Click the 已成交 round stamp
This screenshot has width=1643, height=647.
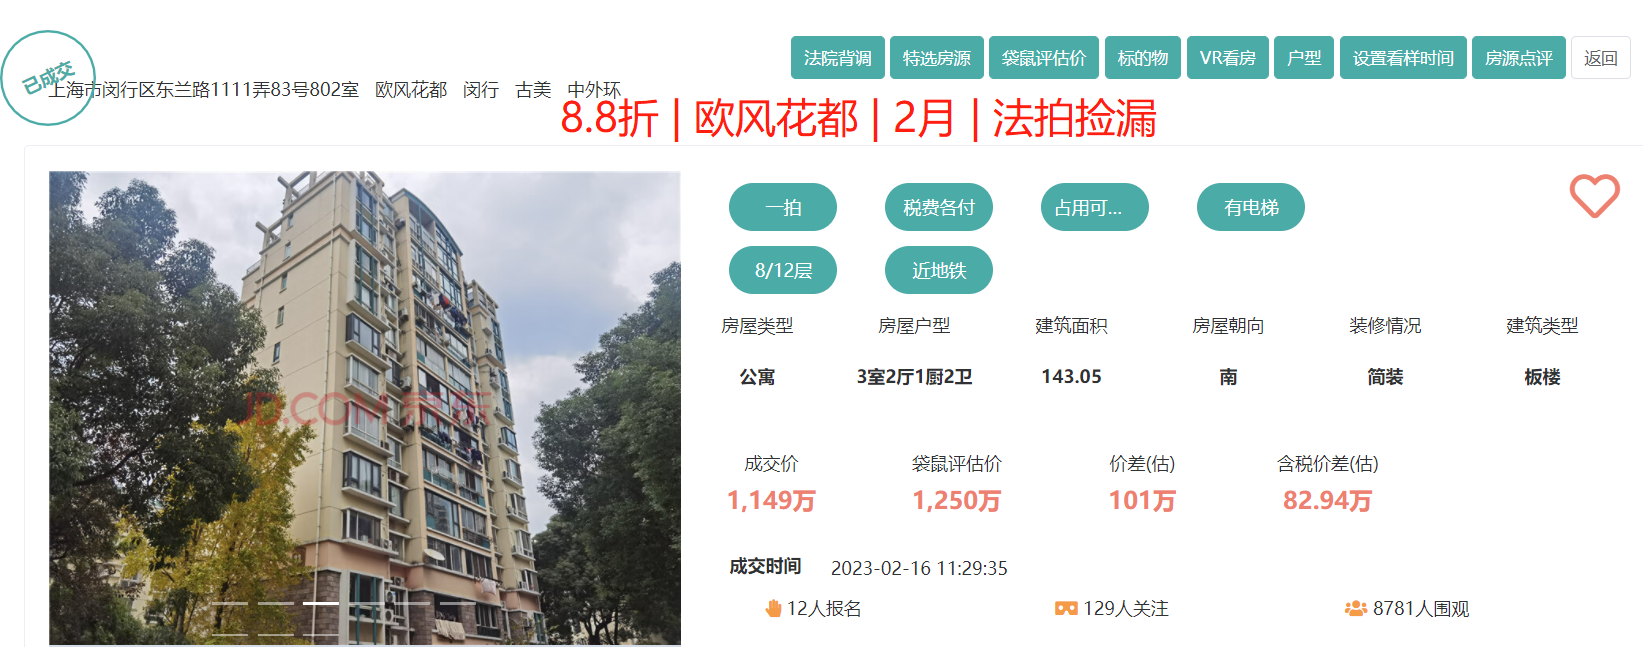47,78
